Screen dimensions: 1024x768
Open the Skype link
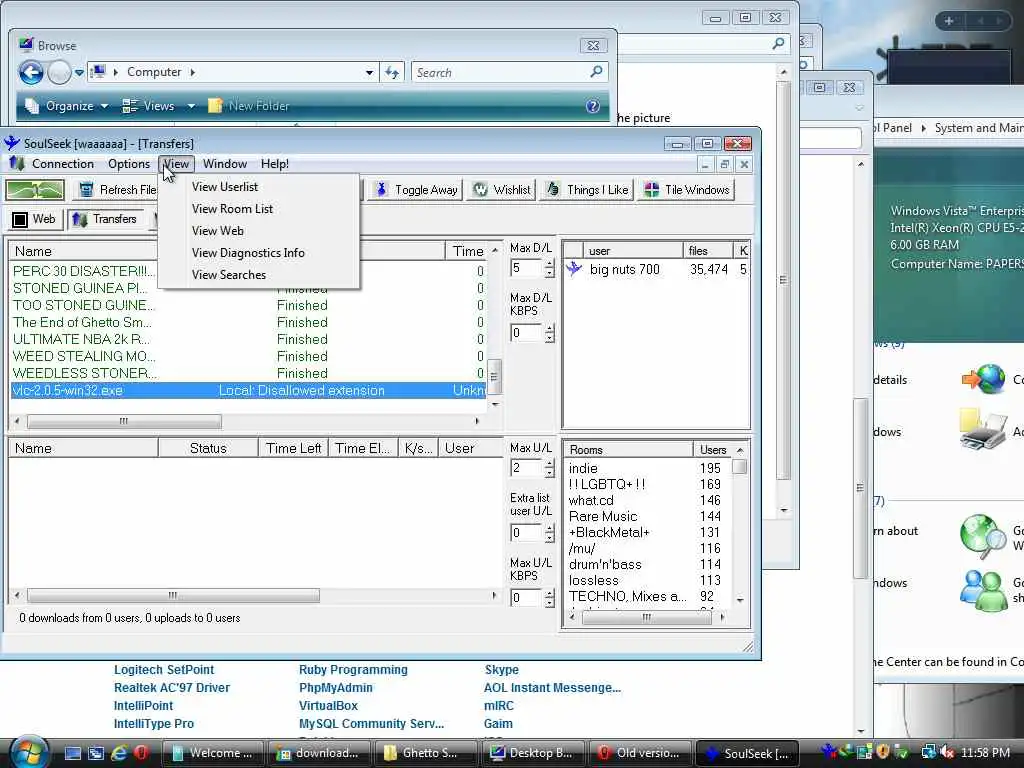502,669
